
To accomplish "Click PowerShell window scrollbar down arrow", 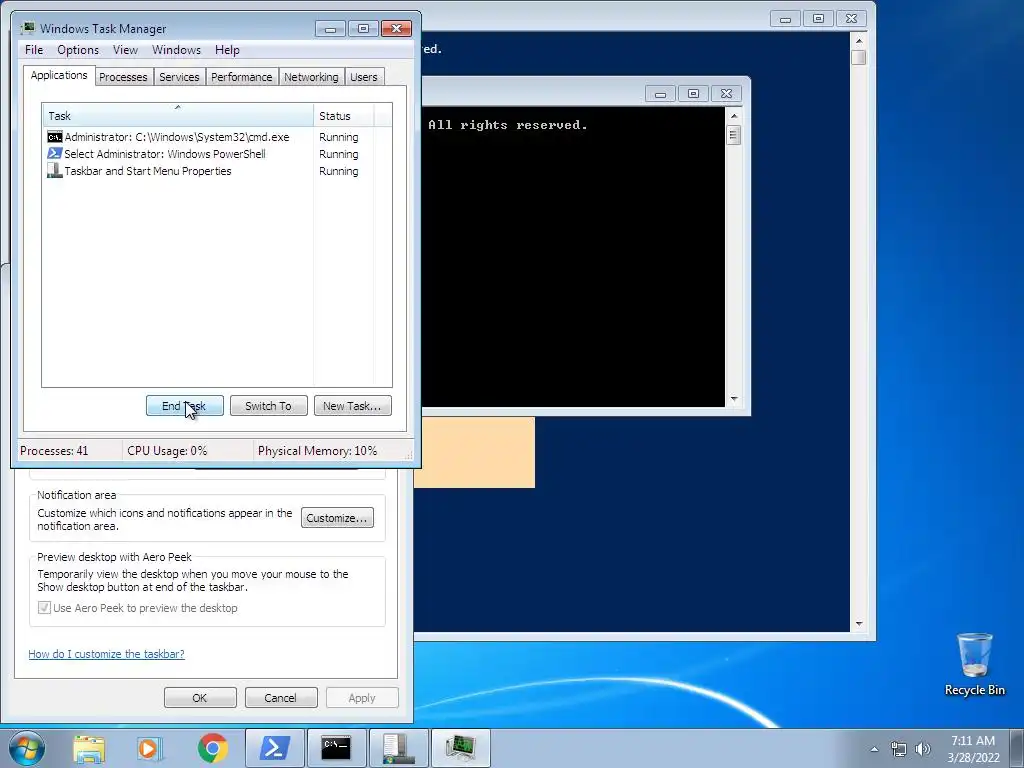I will (x=859, y=624).
